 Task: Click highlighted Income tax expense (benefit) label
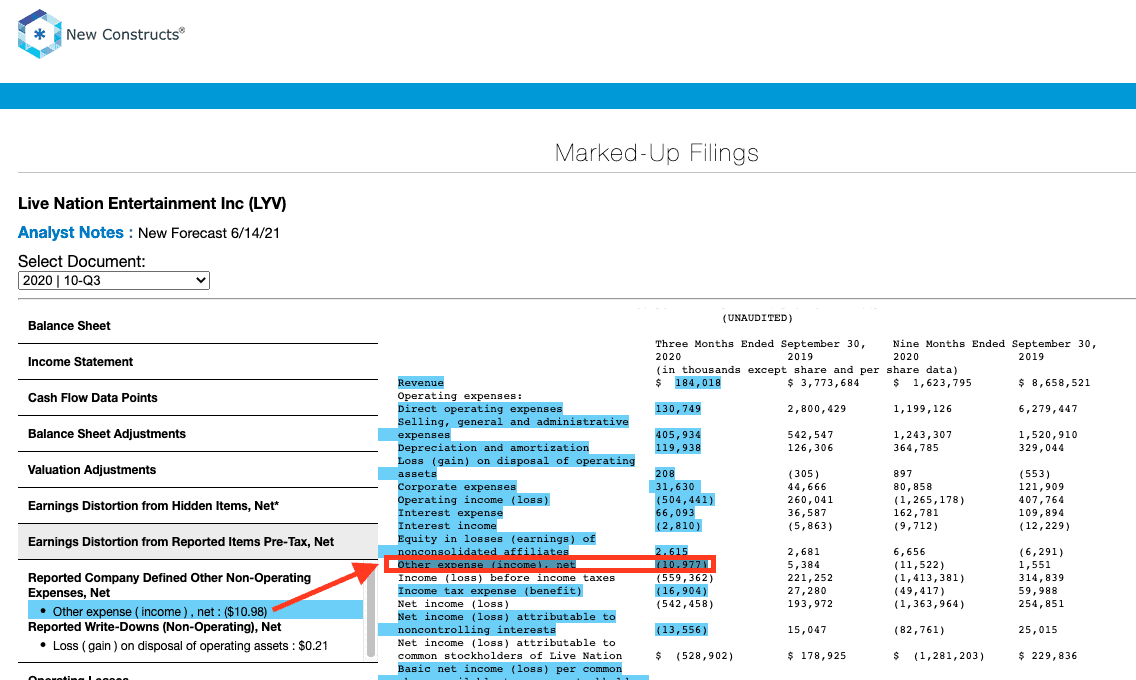pos(490,591)
